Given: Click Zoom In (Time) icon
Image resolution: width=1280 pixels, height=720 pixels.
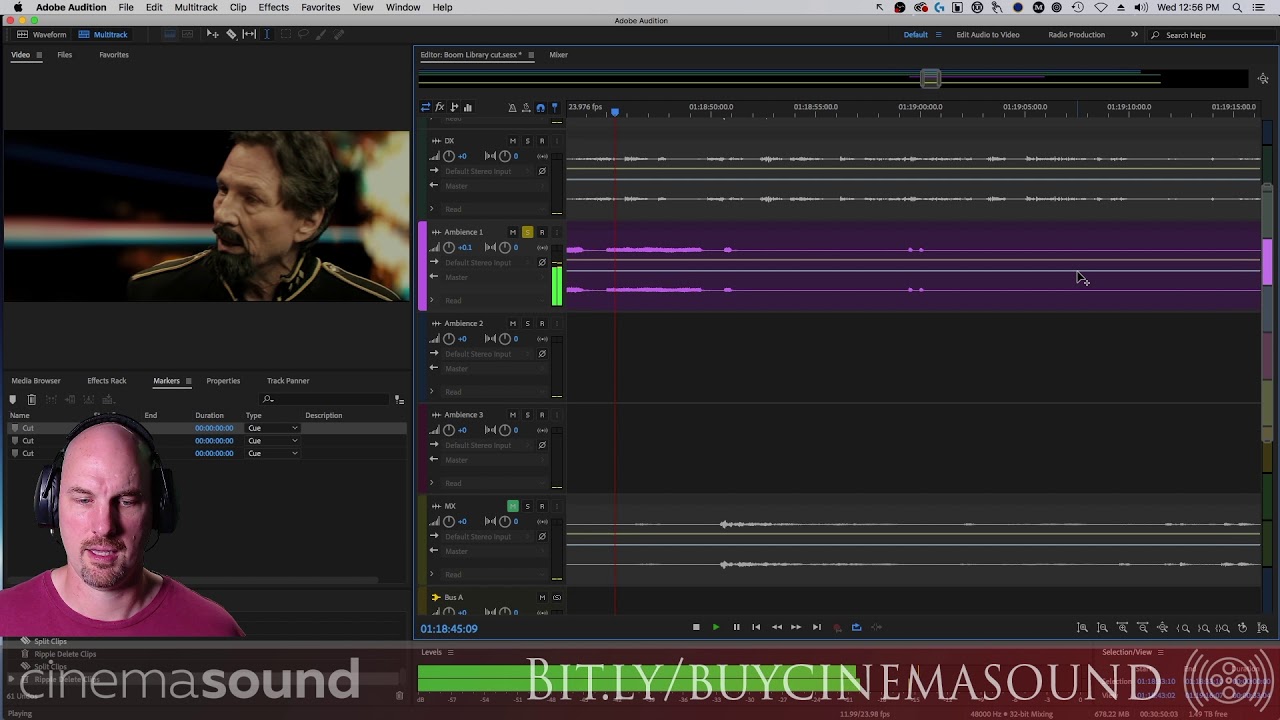Looking at the screenshot, I should click(1122, 628).
